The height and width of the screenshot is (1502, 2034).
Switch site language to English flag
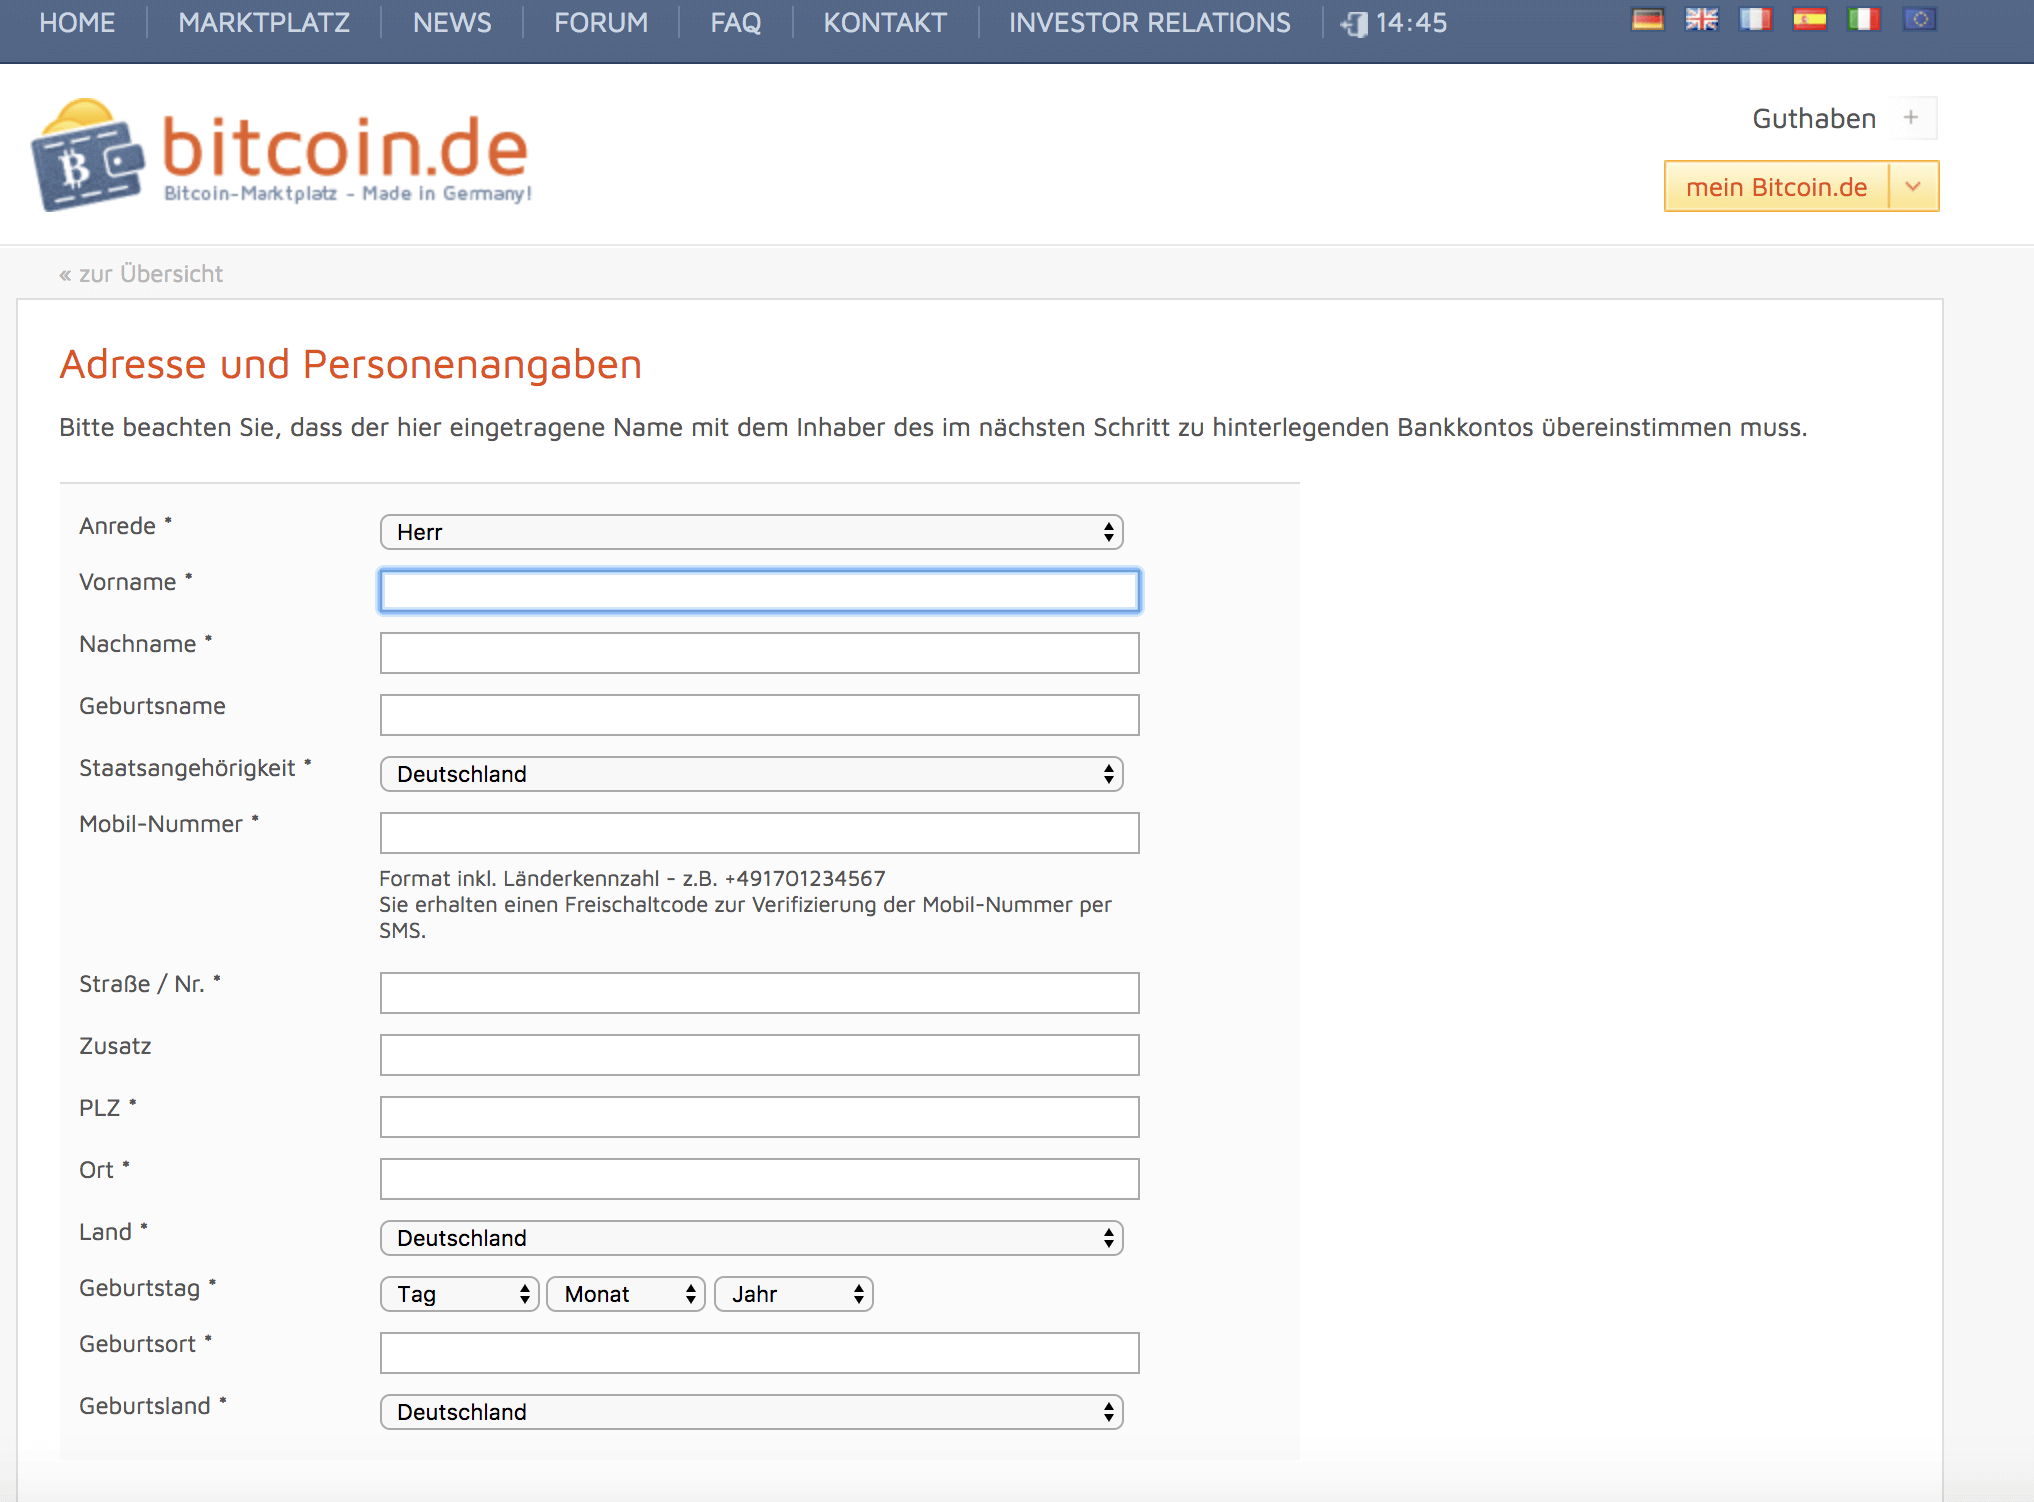tap(1701, 19)
